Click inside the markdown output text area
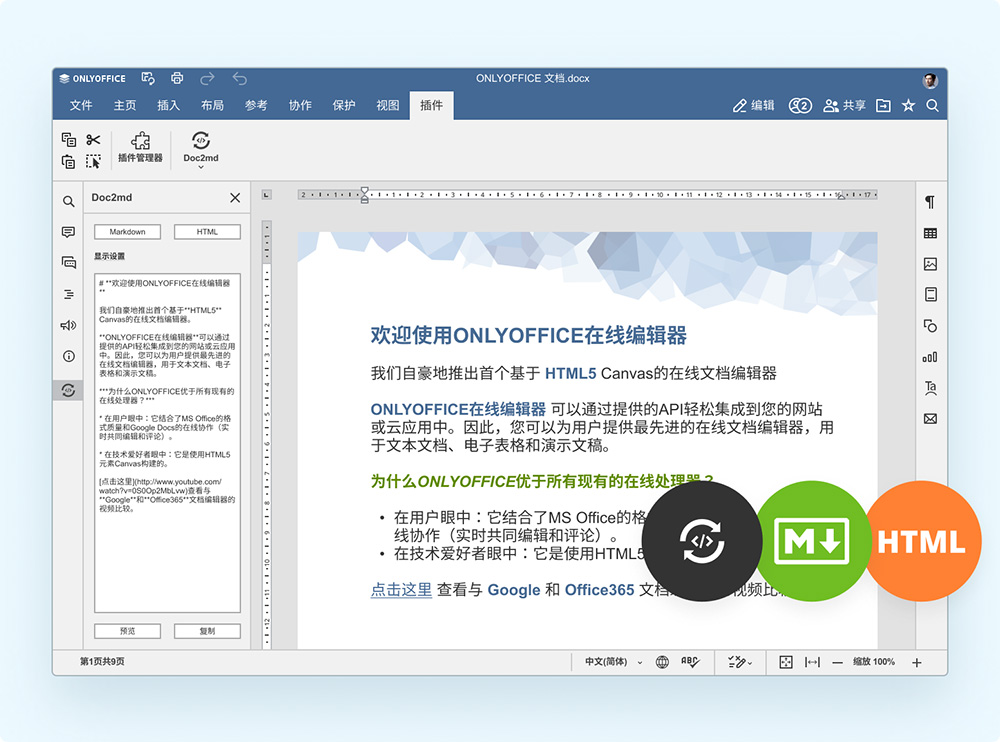Screen dimensions: 1000x742 167,443
